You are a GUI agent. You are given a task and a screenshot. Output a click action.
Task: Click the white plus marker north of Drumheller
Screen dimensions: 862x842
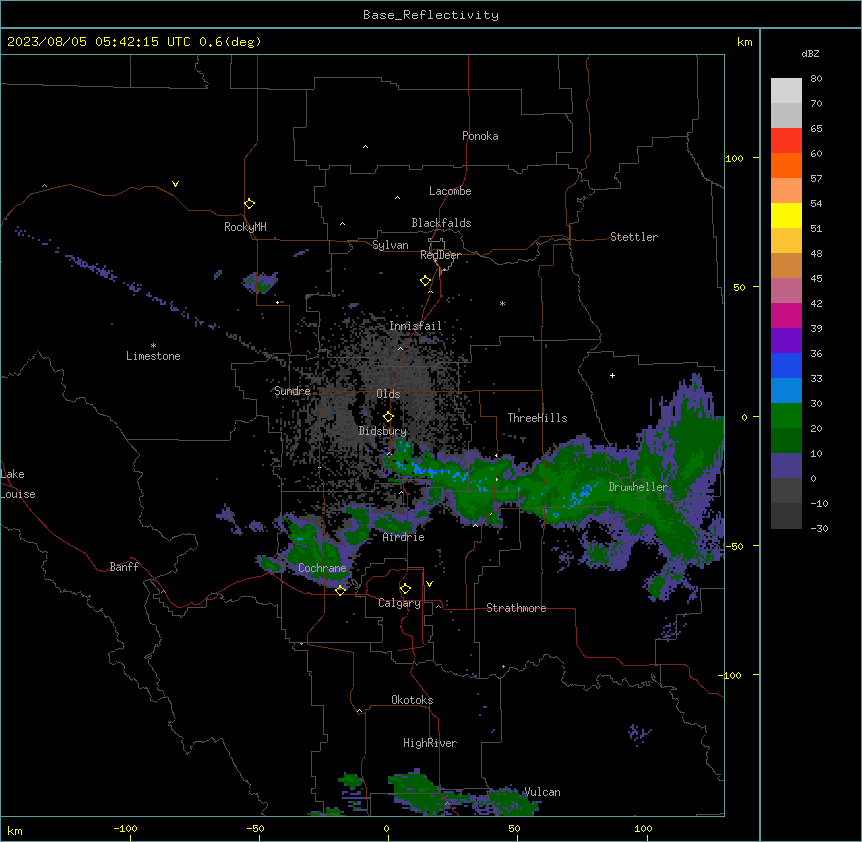(612, 375)
